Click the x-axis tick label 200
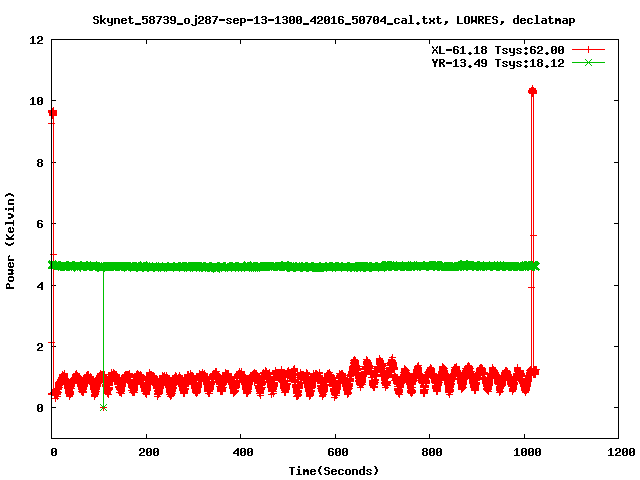Screen dimensions: 640x480 (149, 452)
